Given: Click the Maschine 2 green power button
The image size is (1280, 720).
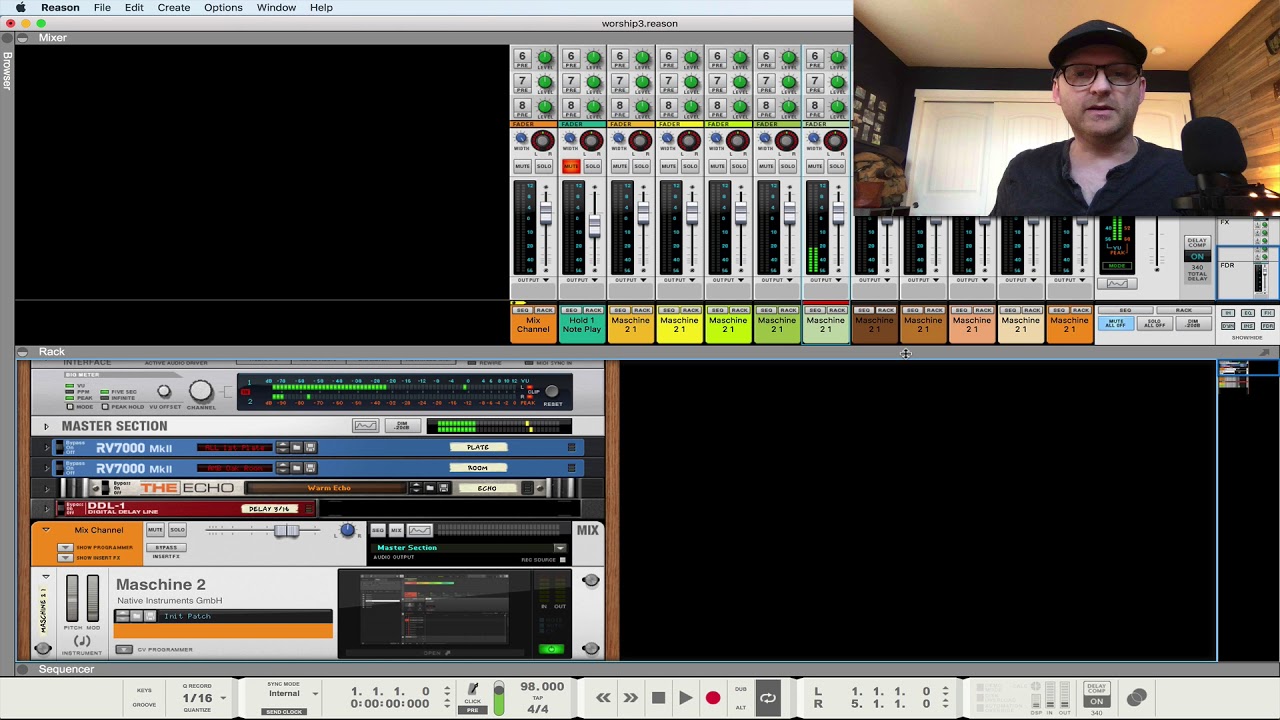Looking at the screenshot, I should pyautogui.click(x=551, y=649).
